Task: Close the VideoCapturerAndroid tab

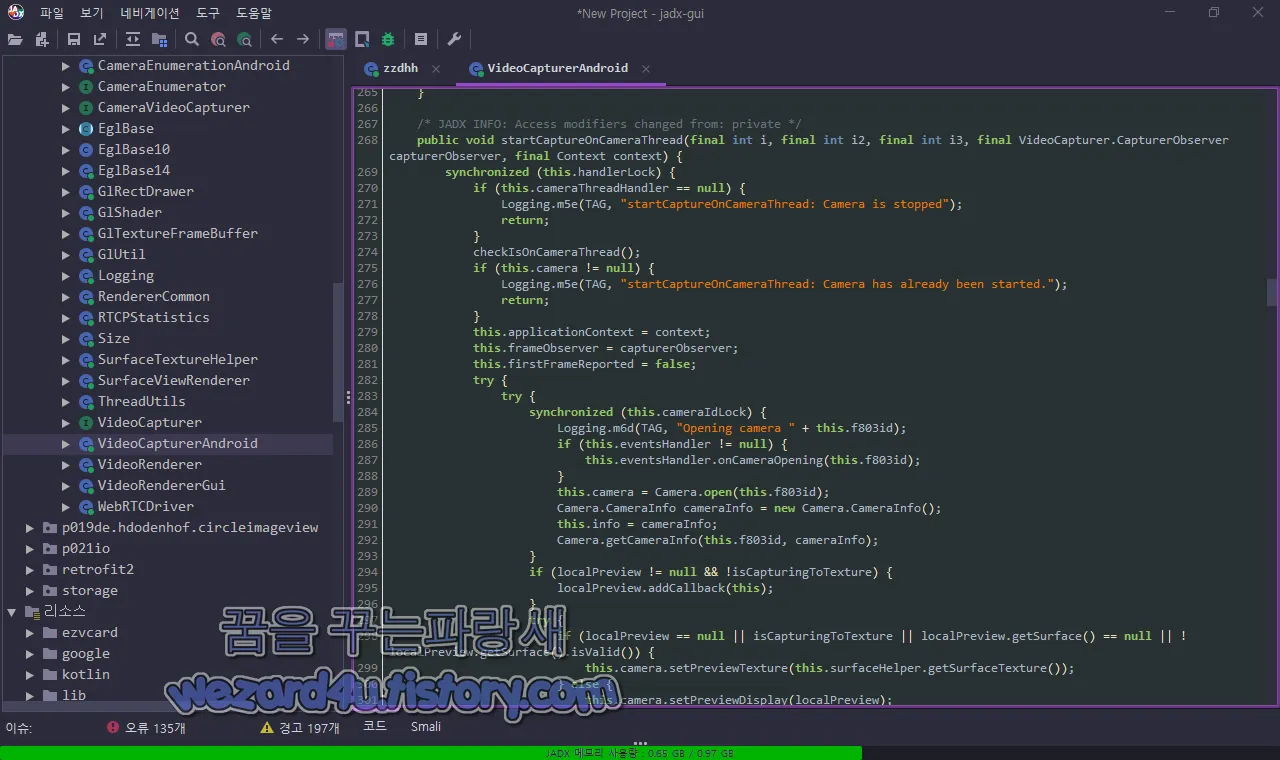Action: tap(646, 69)
